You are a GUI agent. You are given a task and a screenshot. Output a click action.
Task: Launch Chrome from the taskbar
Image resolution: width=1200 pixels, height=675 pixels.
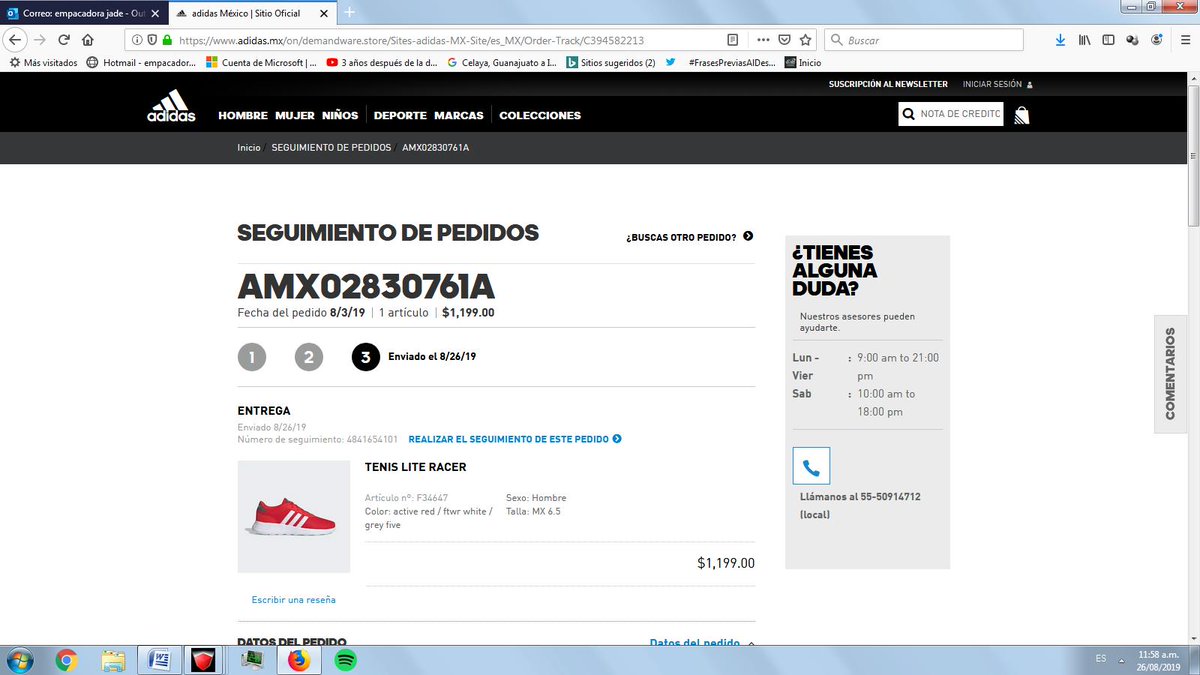point(67,660)
